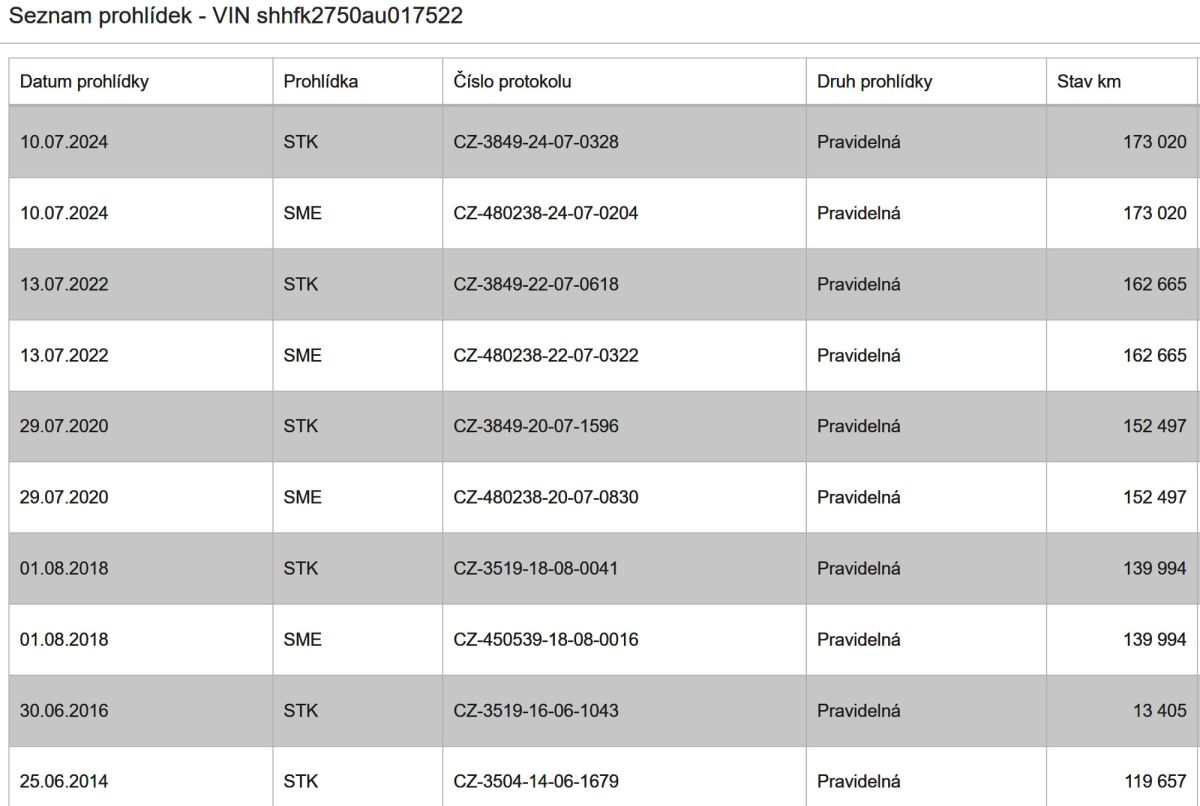Select protocol number CZ-3849-24-07-0328
1200x806 pixels.
[536, 142]
